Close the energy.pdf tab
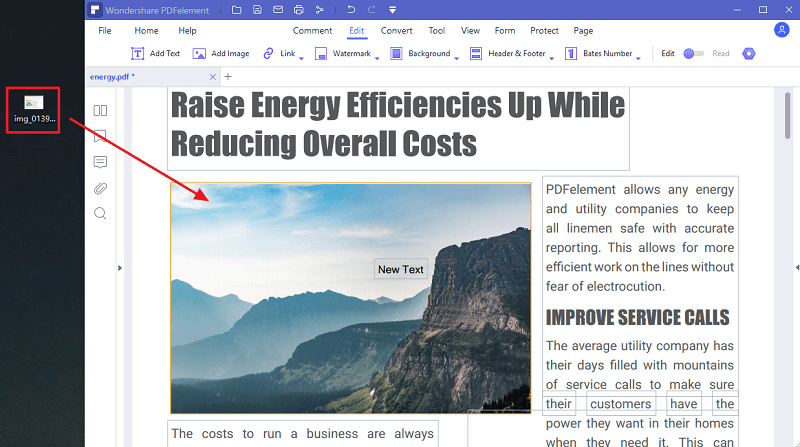The width and height of the screenshot is (800, 447). click(x=213, y=77)
